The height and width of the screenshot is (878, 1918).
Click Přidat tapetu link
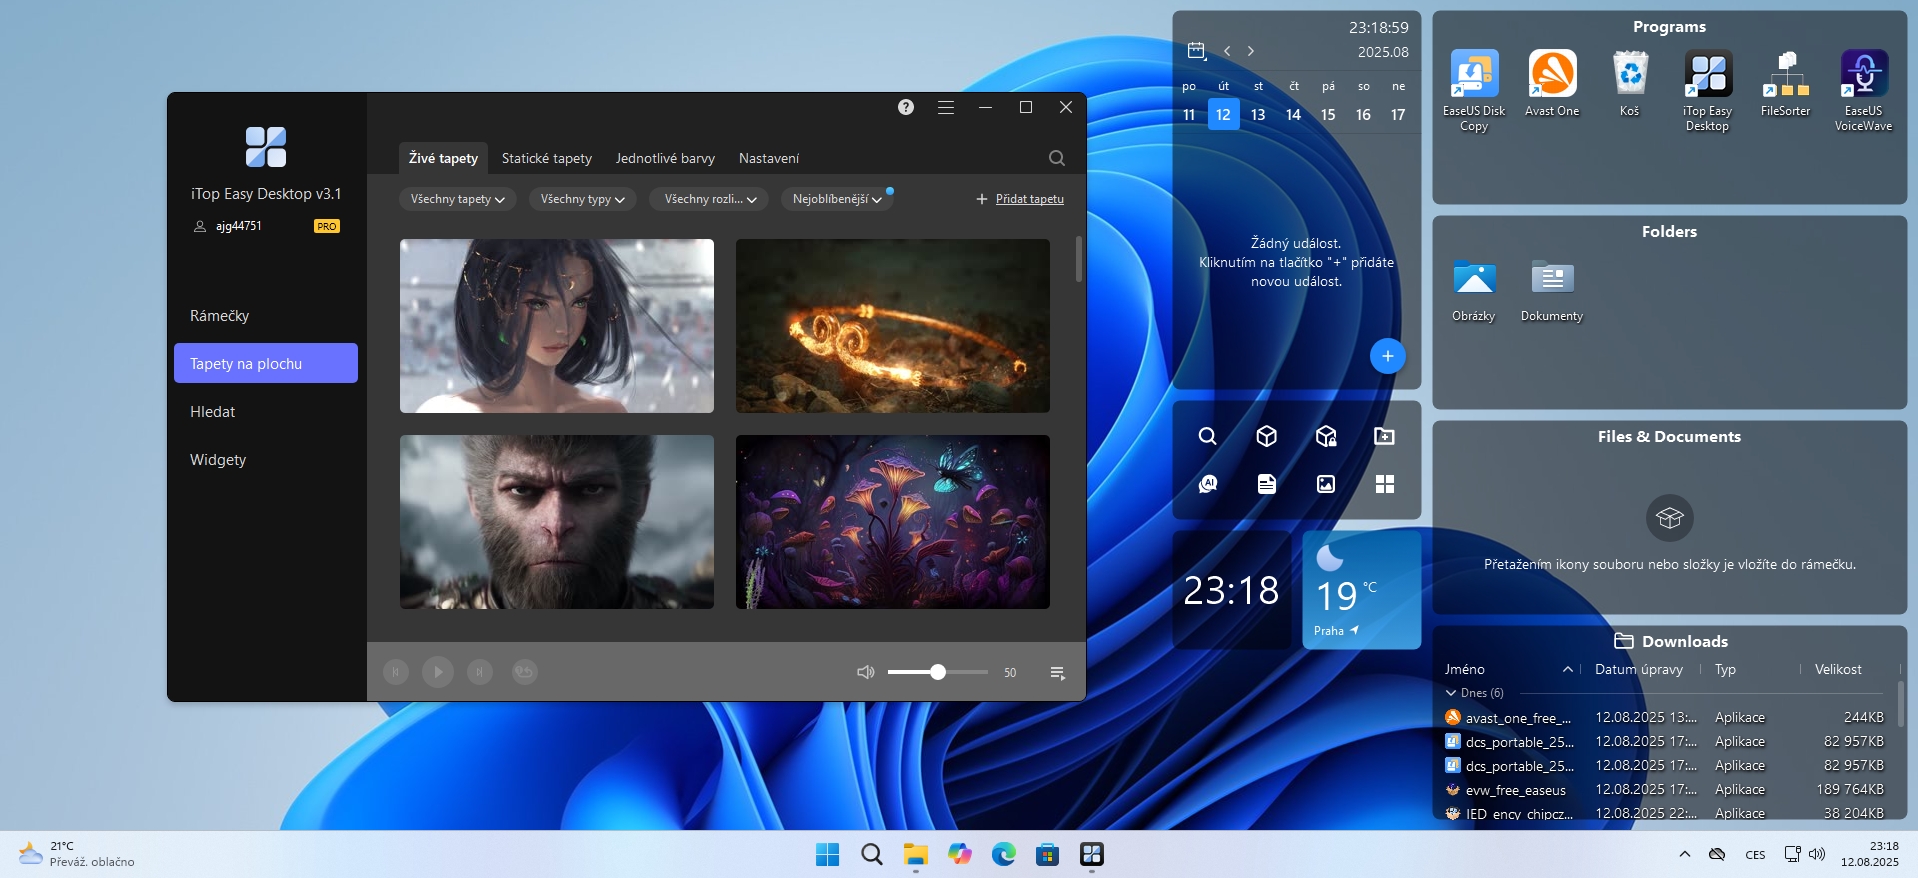[1030, 199]
